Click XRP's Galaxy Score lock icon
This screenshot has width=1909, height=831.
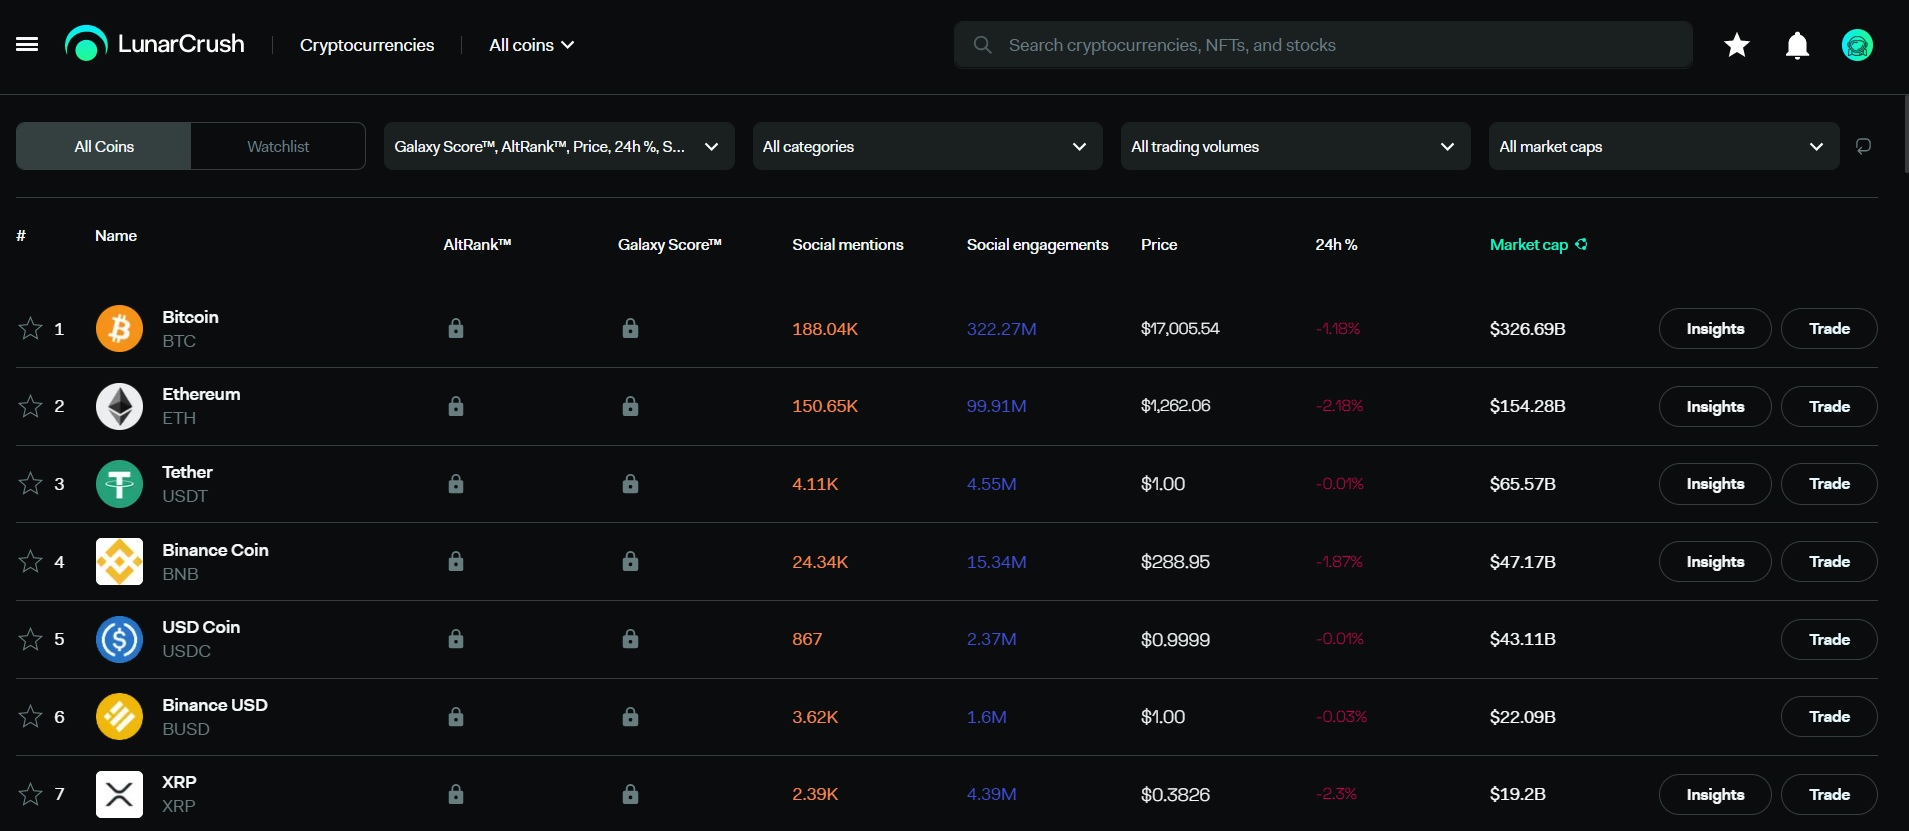click(x=630, y=794)
